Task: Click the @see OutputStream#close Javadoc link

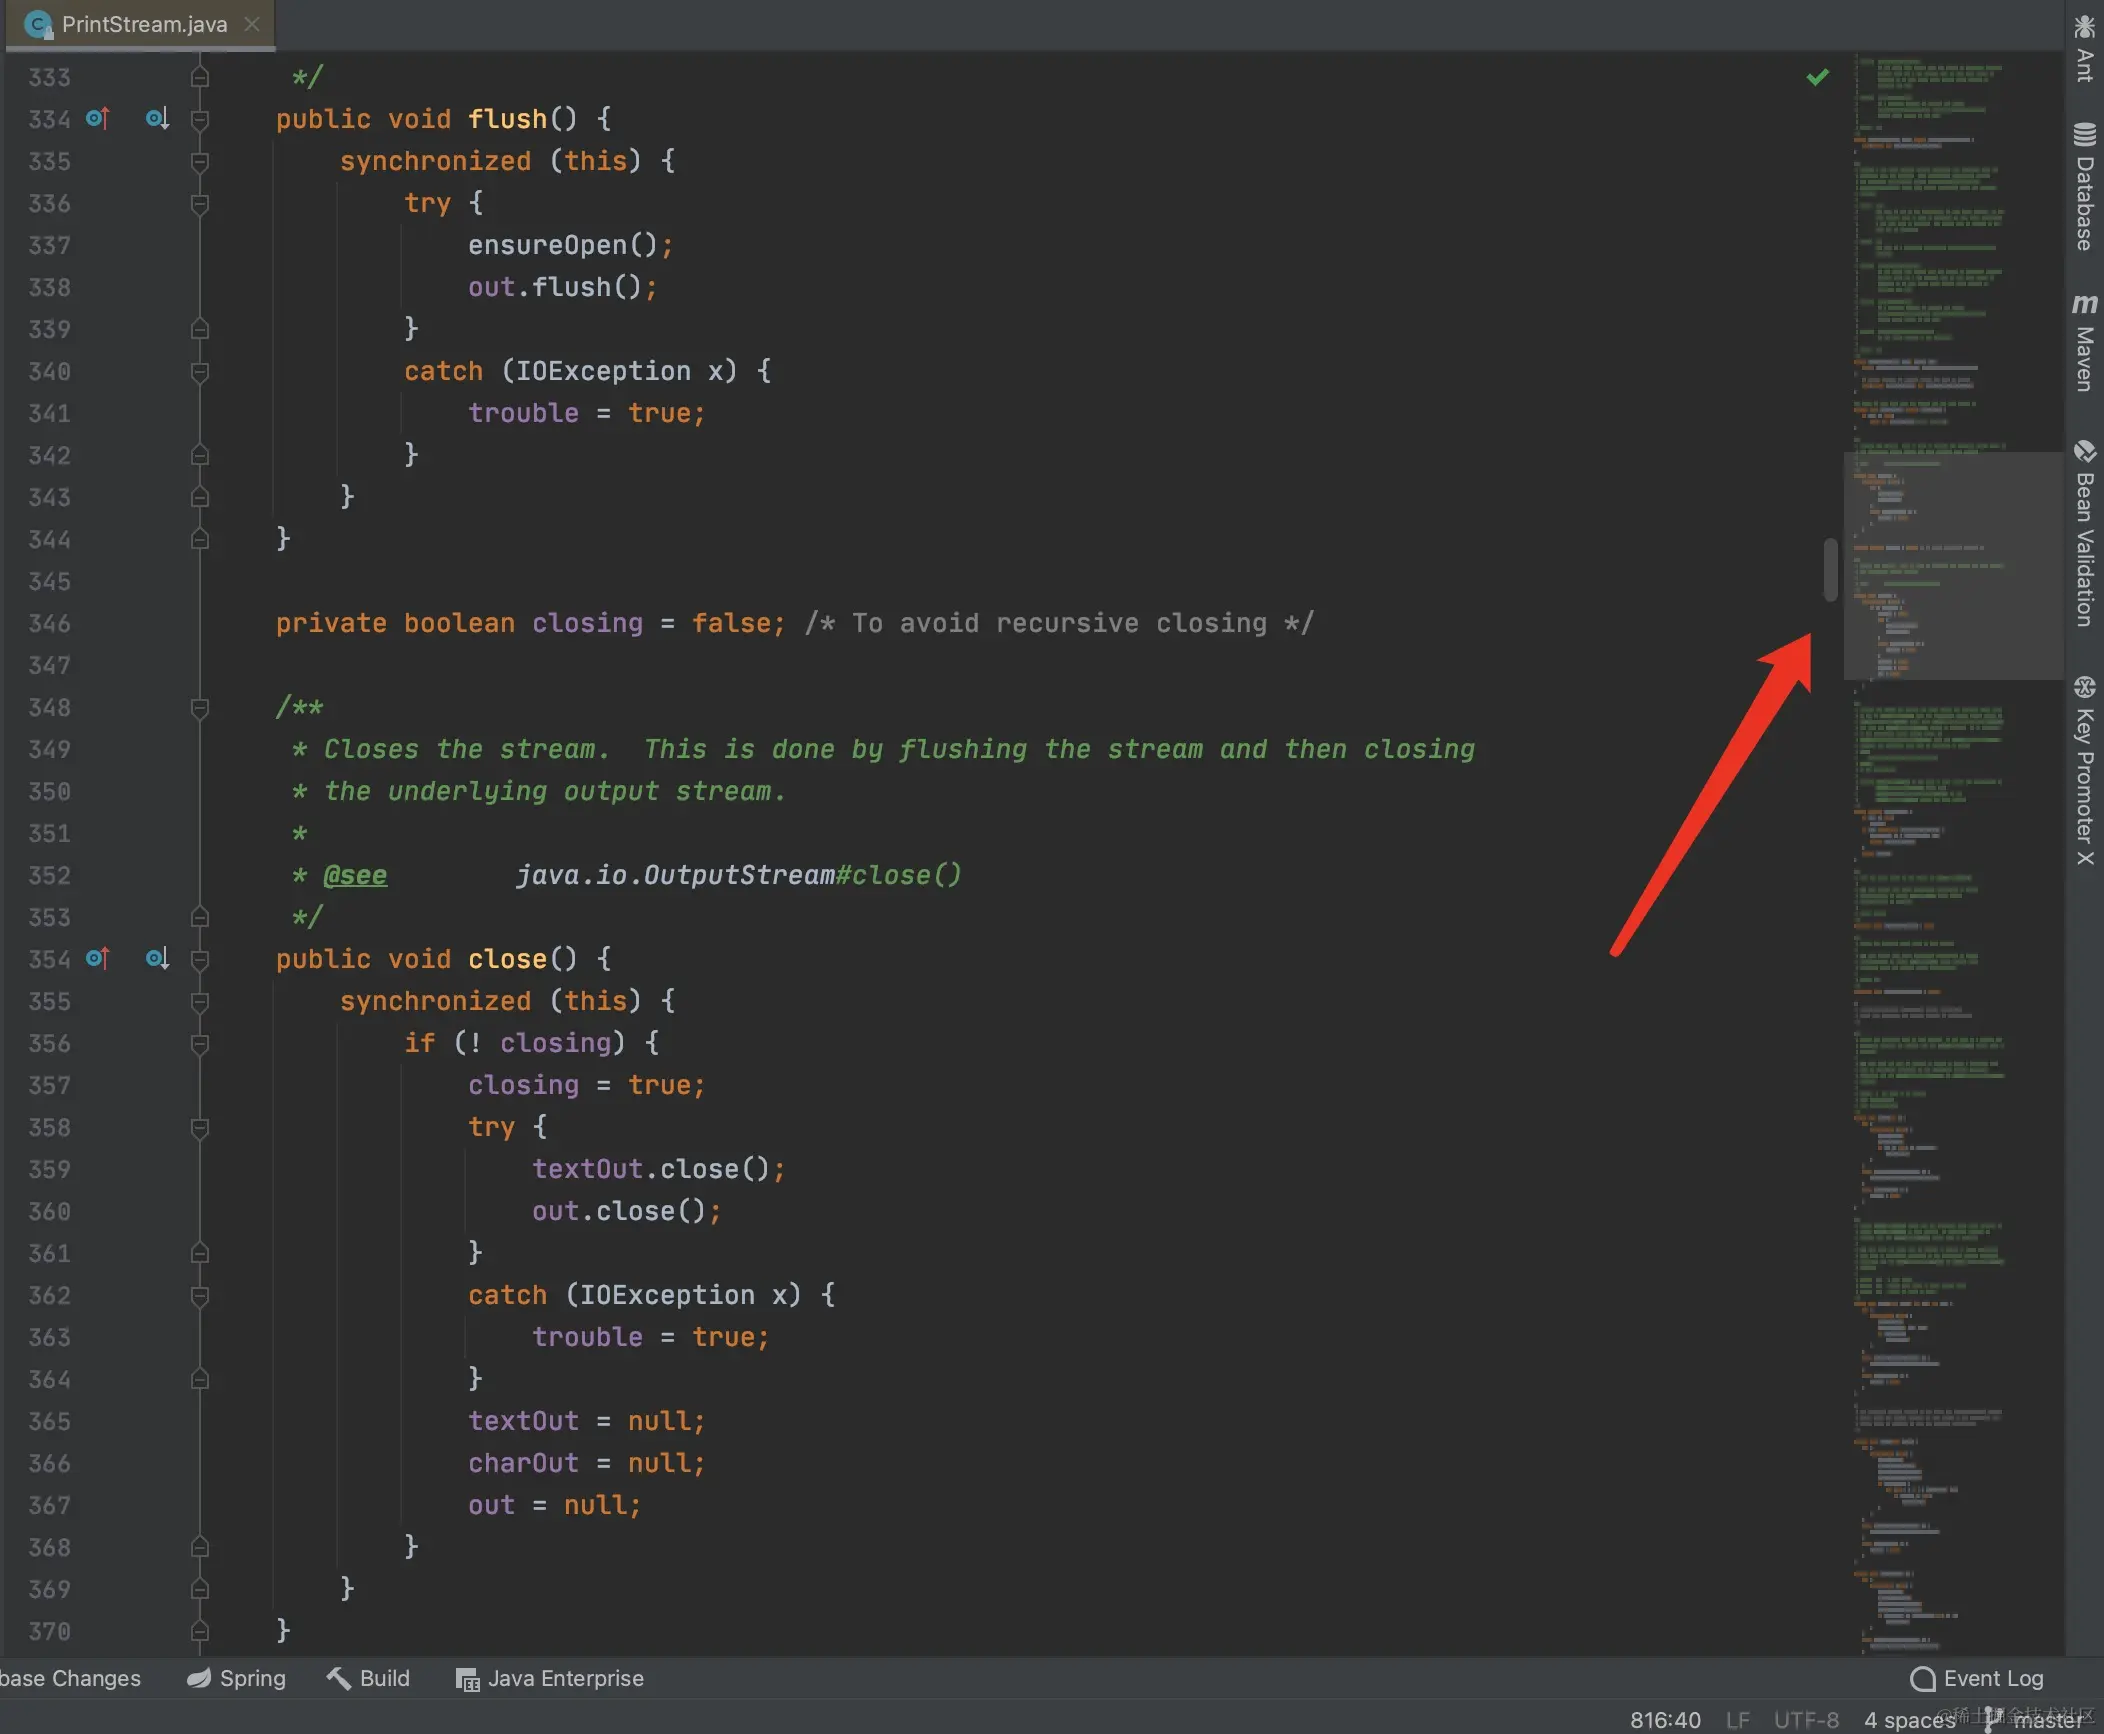Action: click(356, 875)
